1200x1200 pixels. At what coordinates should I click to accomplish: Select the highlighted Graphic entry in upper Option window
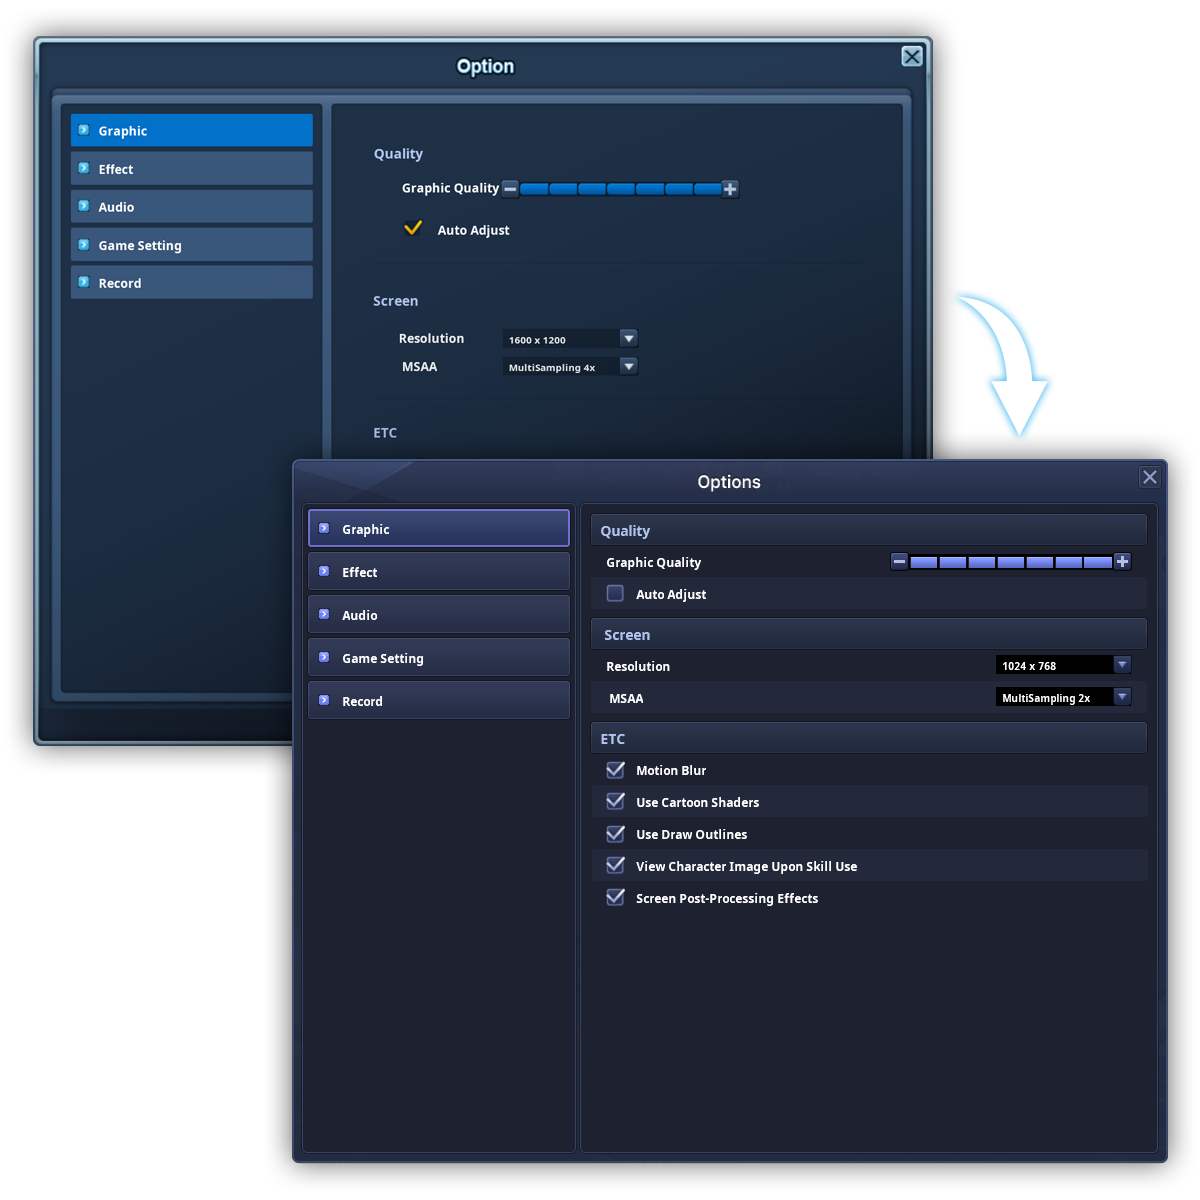pos(192,131)
